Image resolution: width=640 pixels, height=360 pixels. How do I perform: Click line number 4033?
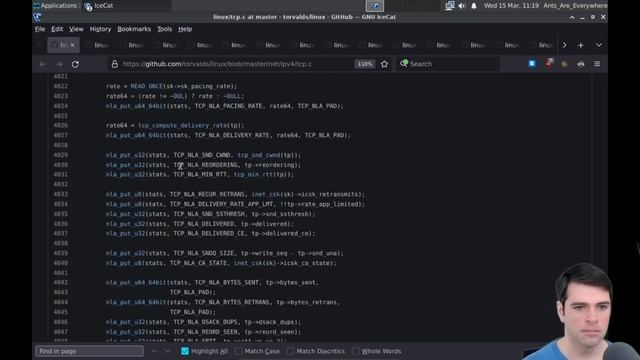[x=60, y=194]
